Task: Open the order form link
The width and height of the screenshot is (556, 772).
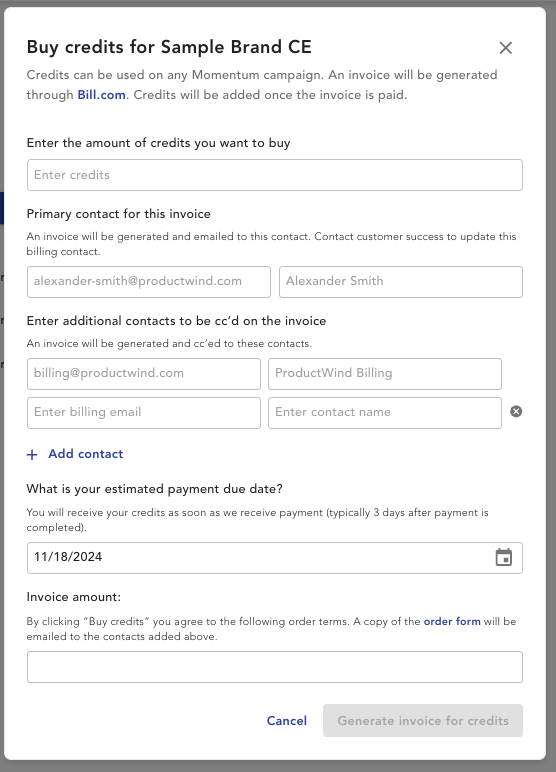Action: tap(452, 621)
